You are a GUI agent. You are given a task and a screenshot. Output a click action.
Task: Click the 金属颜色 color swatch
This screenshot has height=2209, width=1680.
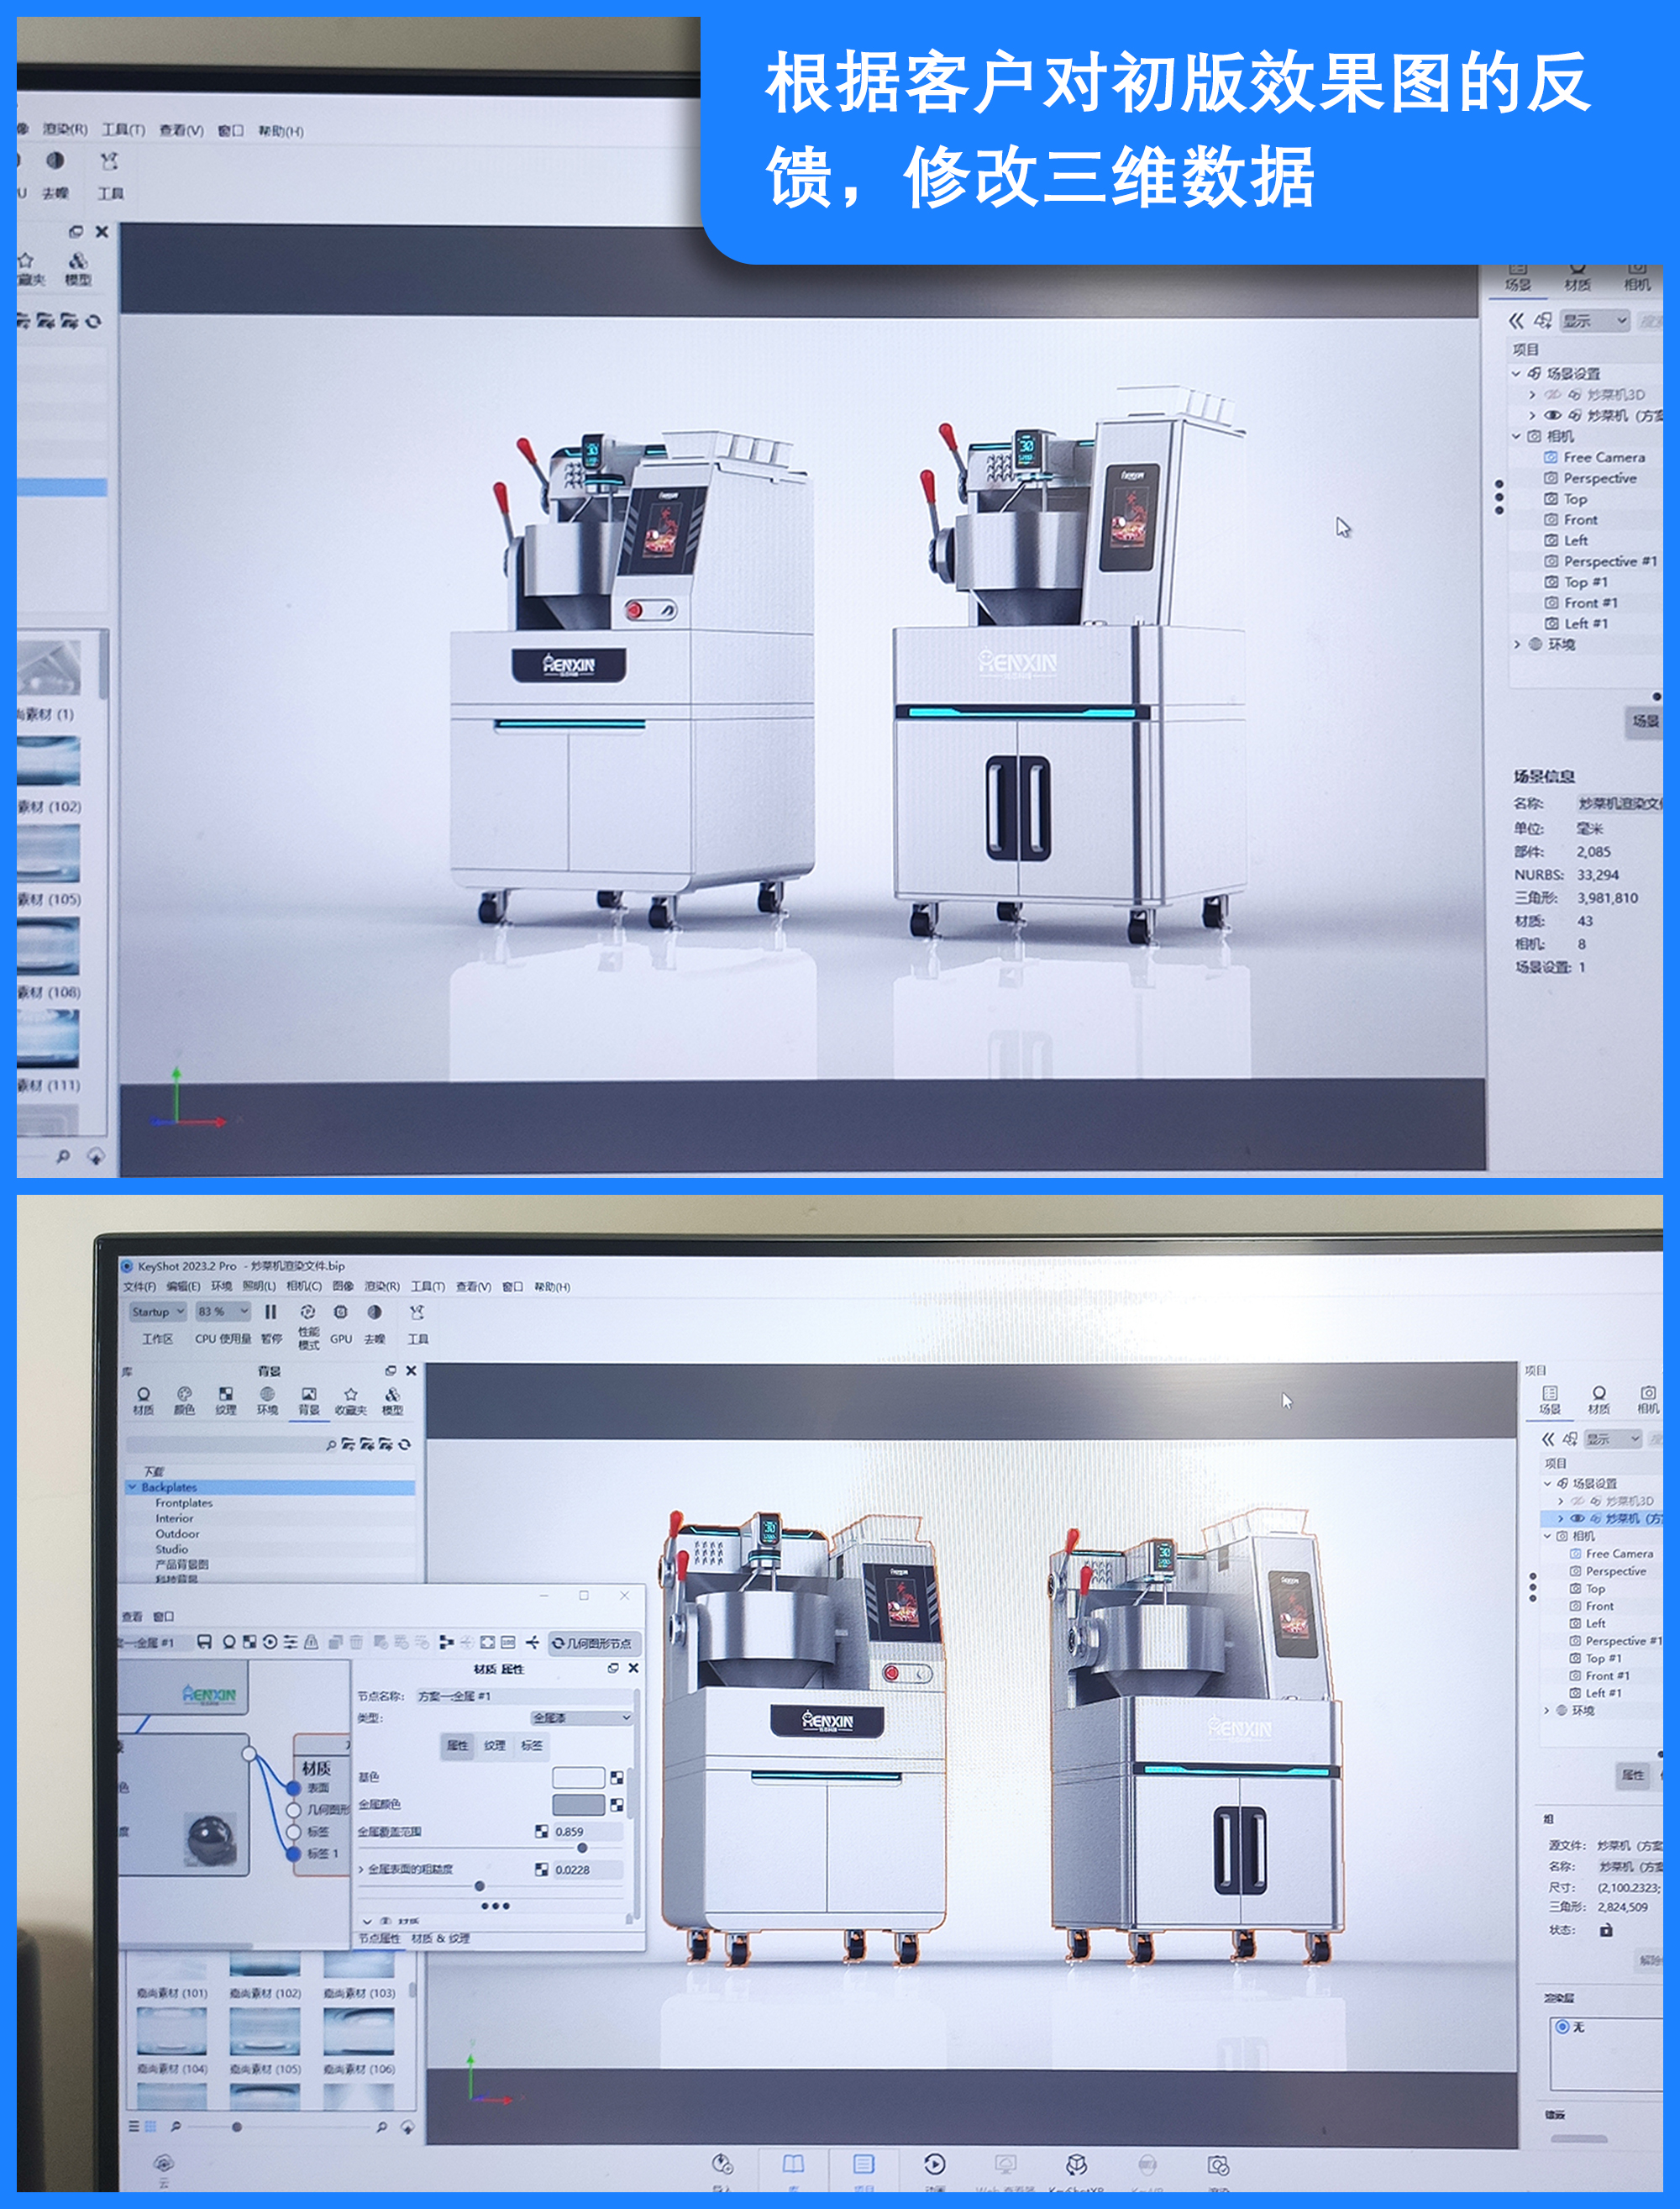pos(578,1805)
